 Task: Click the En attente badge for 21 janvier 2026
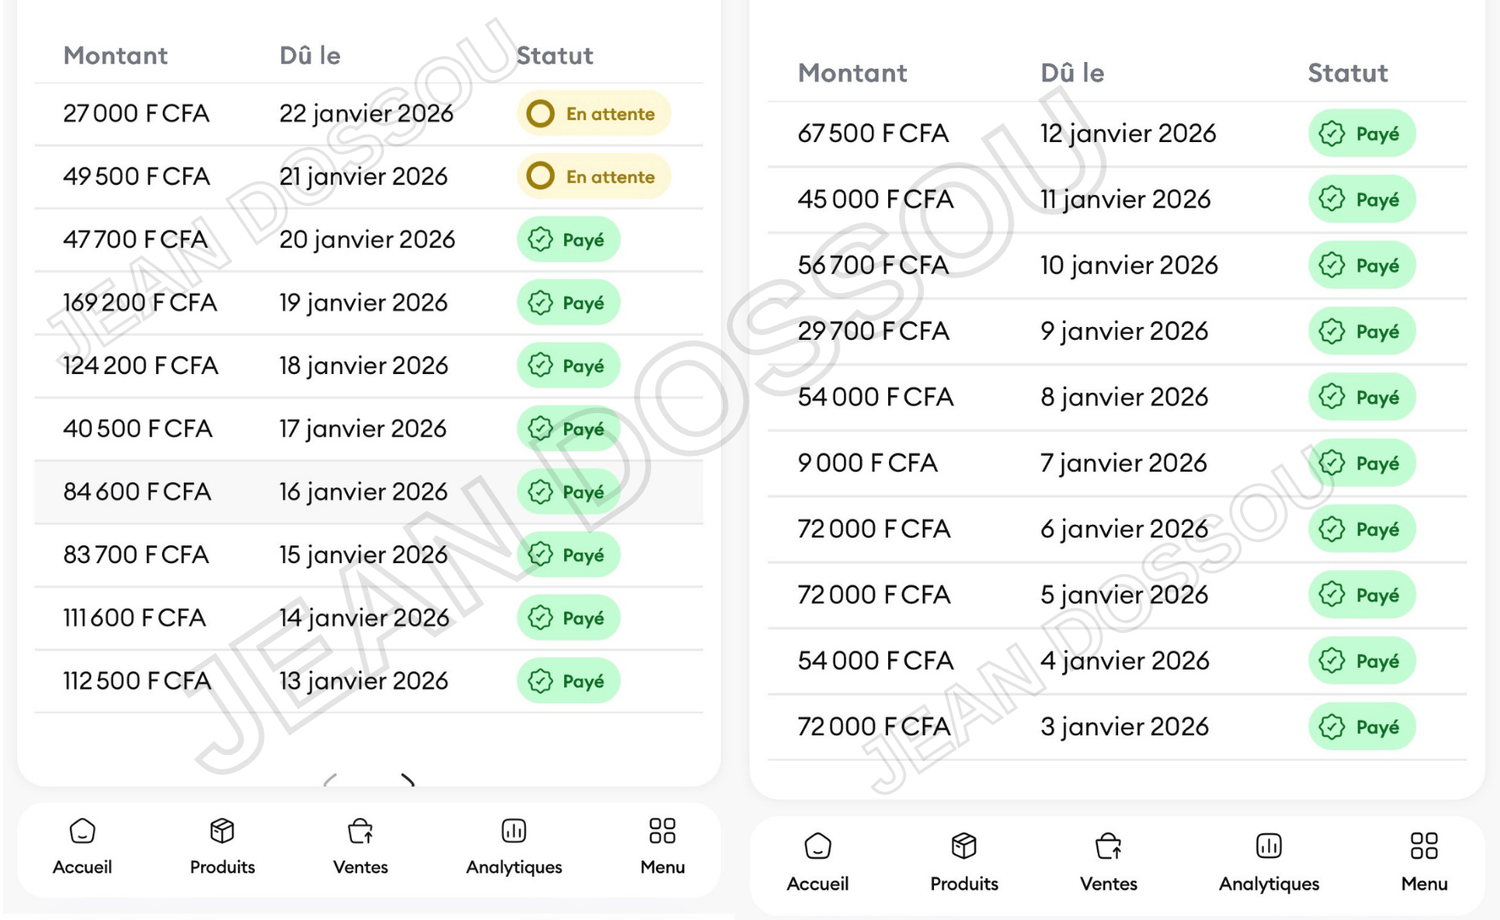[593, 177]
